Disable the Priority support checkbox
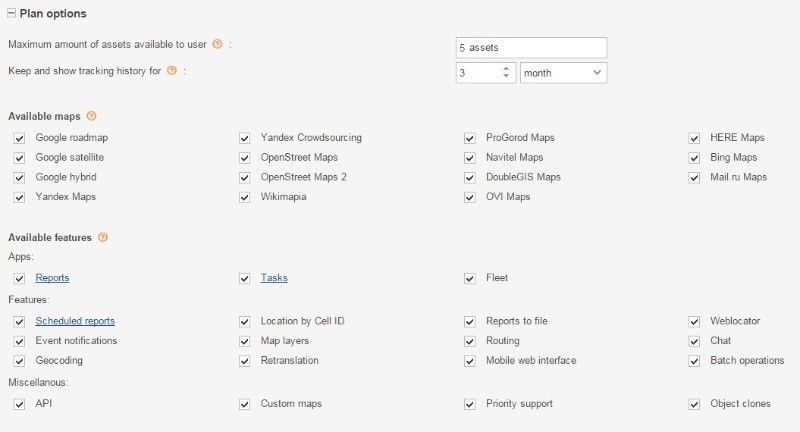Image resolution: width=800 pixels, height=432 pixels. [470, 404]
